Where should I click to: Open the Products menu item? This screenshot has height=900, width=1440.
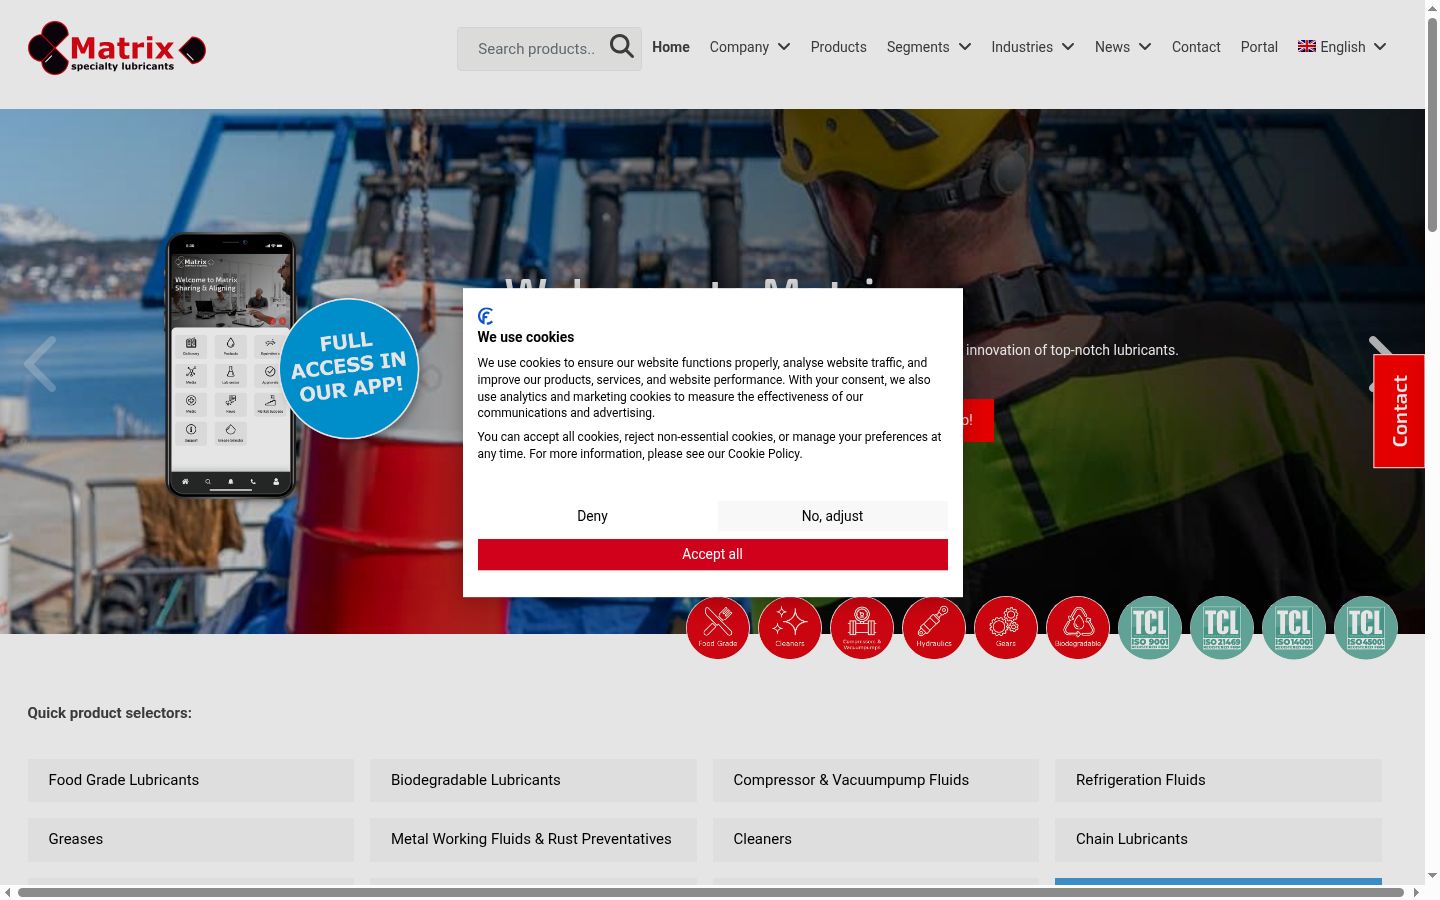839,47
